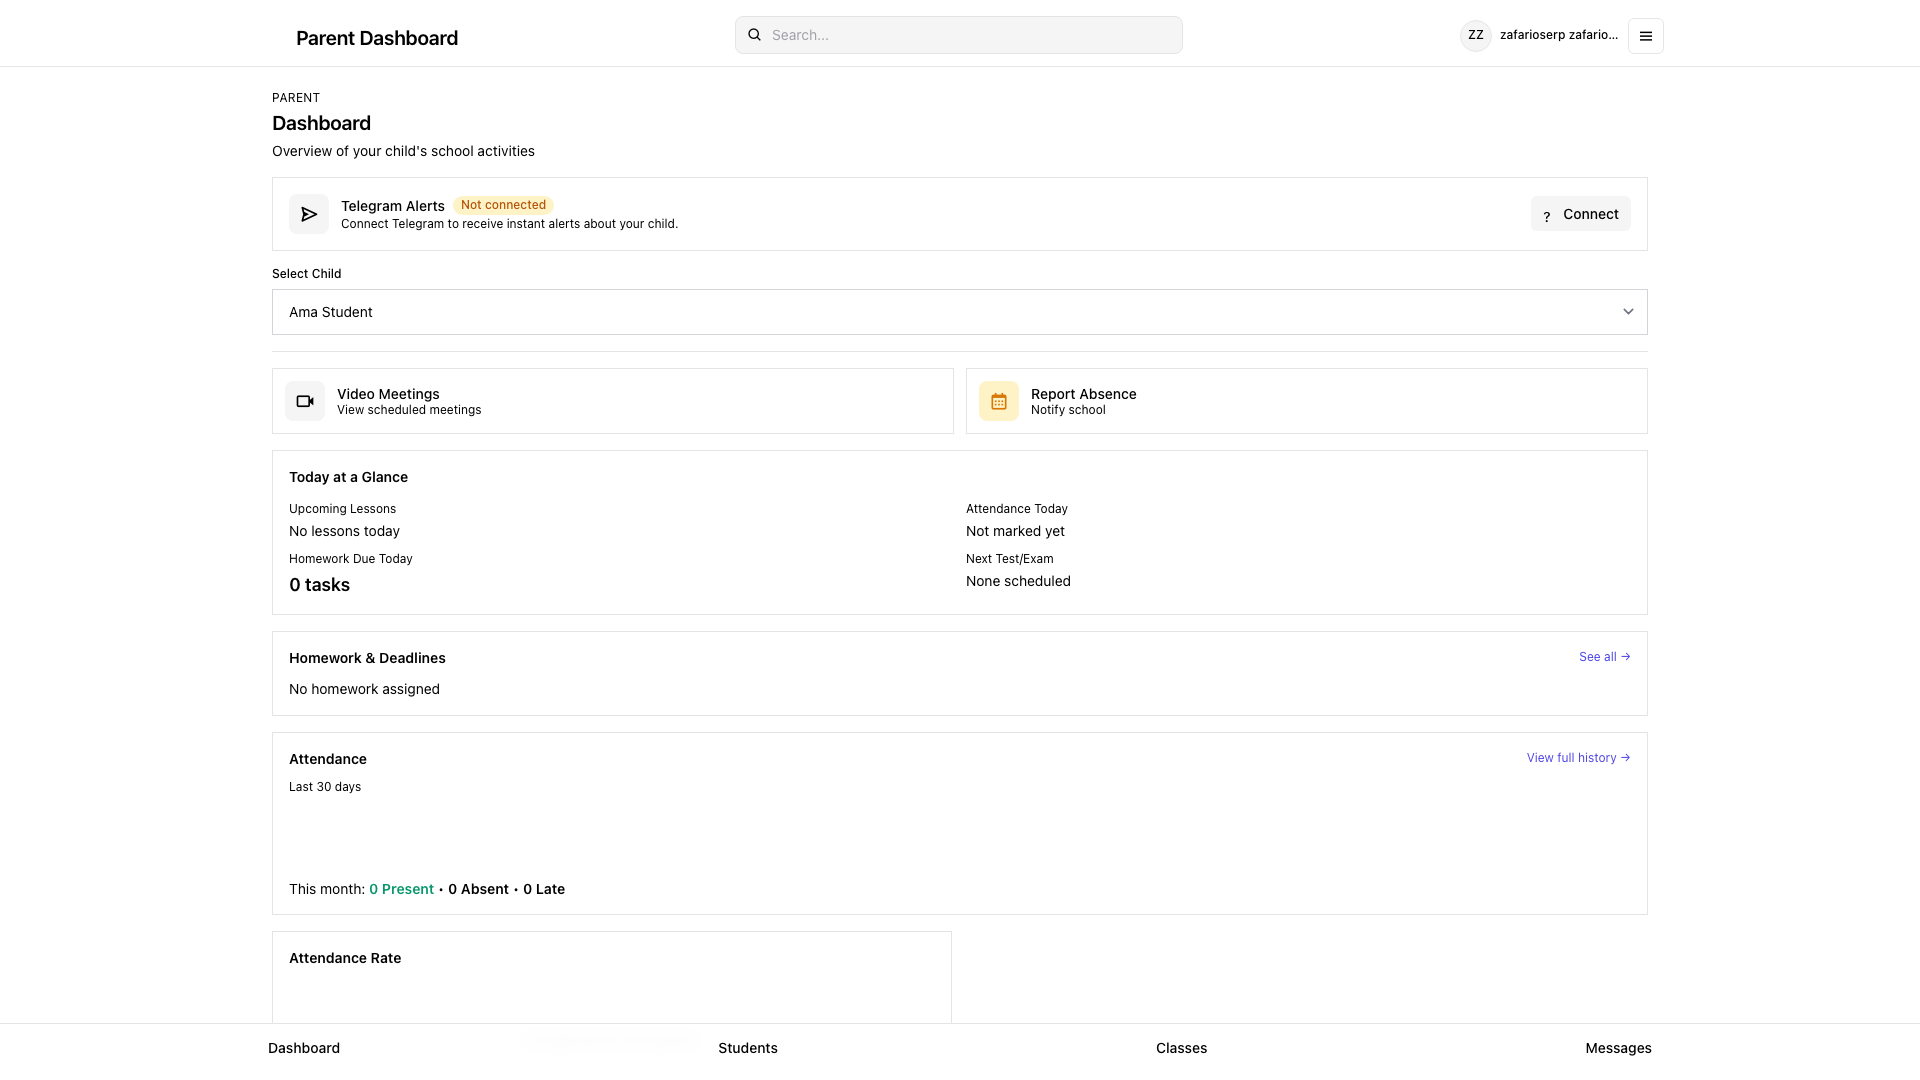Click the Parent Dashboard title
Image resolution: width=1920 pixels, height=1080 pixels.
(377, 38)
